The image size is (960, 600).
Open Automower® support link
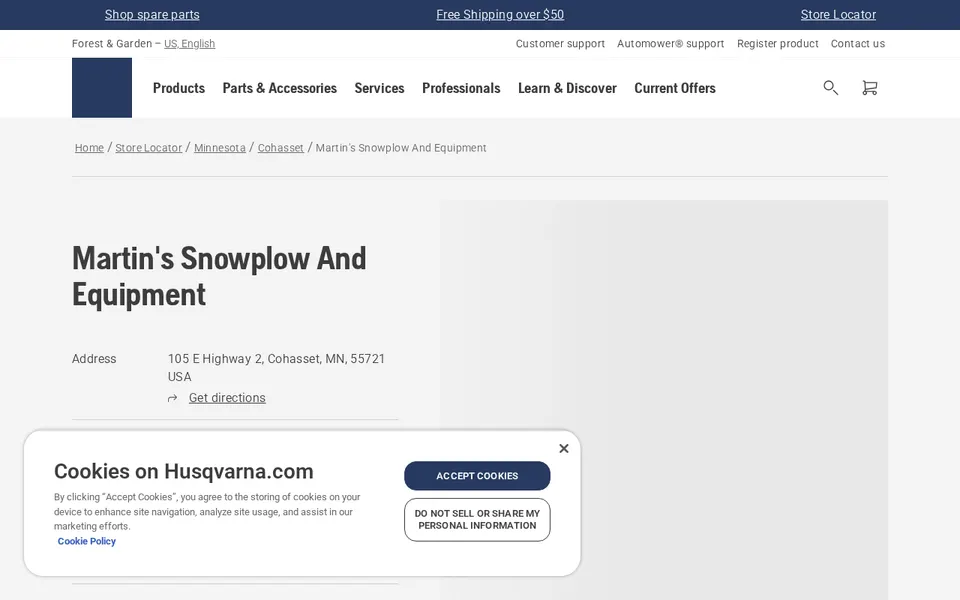[670, 43]
